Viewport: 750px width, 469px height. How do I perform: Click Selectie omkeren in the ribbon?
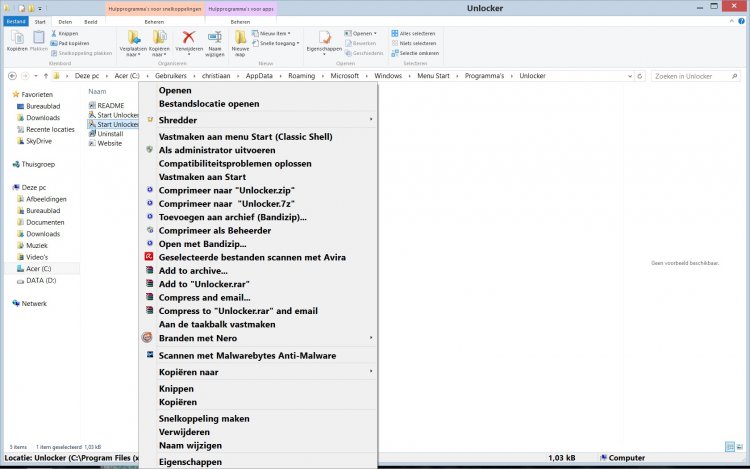tap(417, 53)
